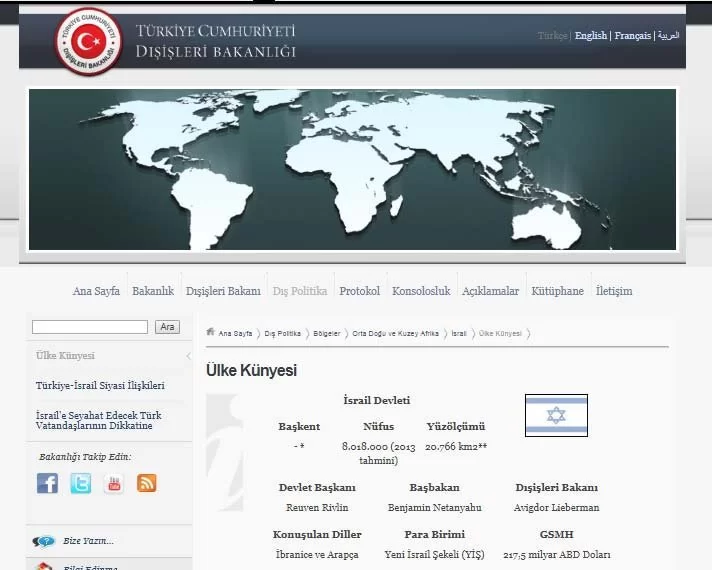The height and width of the screenshot is (570, 712).
Task: Click the Türkiye Cumhuriyeti Dışişleri Bakanlığı title
Action: pyautogui.click(x=216, y=41)
